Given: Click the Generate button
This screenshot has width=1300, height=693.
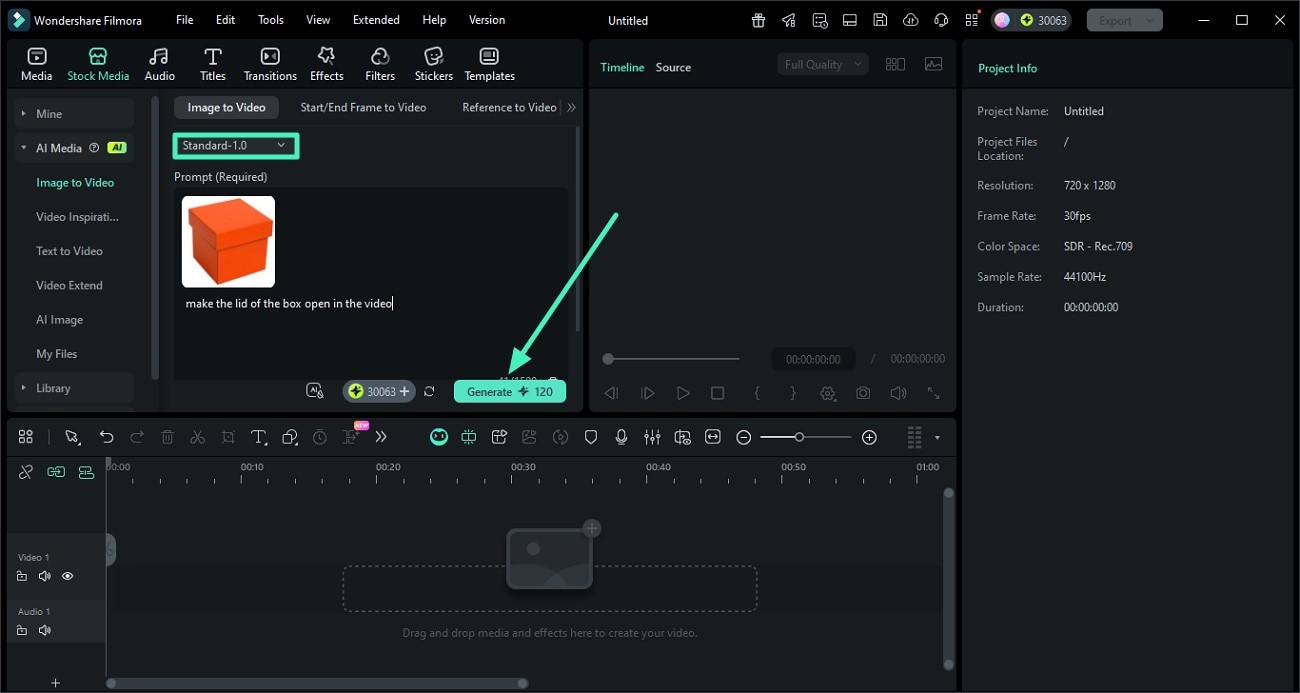Looking at the screenshot, I should [x=509, y=391].
